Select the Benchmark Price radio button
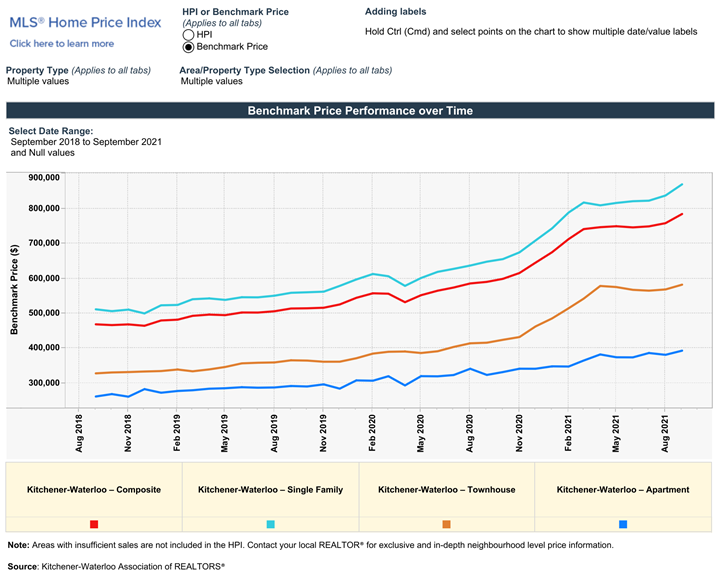 coord(188,47)
